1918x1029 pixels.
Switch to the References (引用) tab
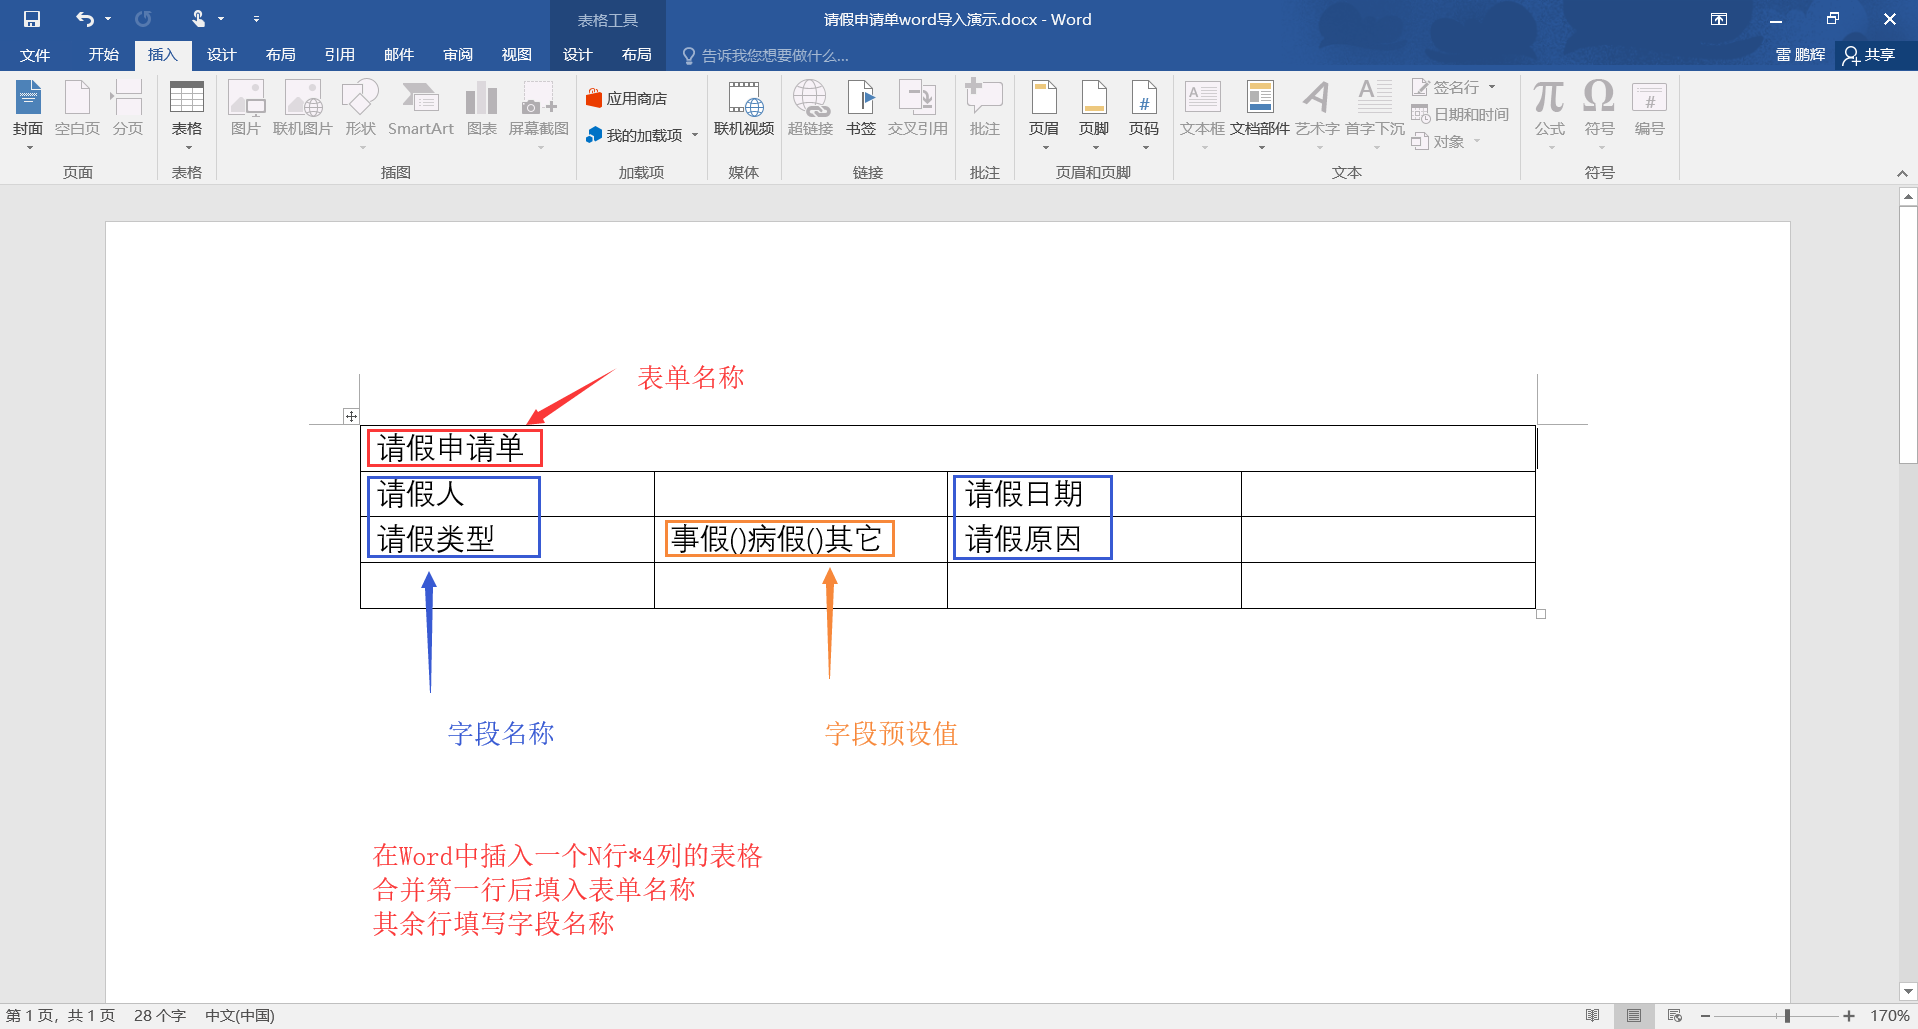pyautogui.click(x=340, y=55)
